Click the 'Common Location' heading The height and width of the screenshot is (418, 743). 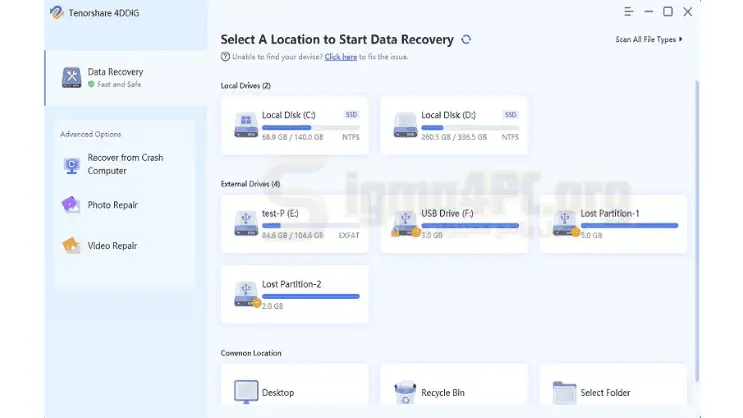pyautogui.click(x=251, y=353)
